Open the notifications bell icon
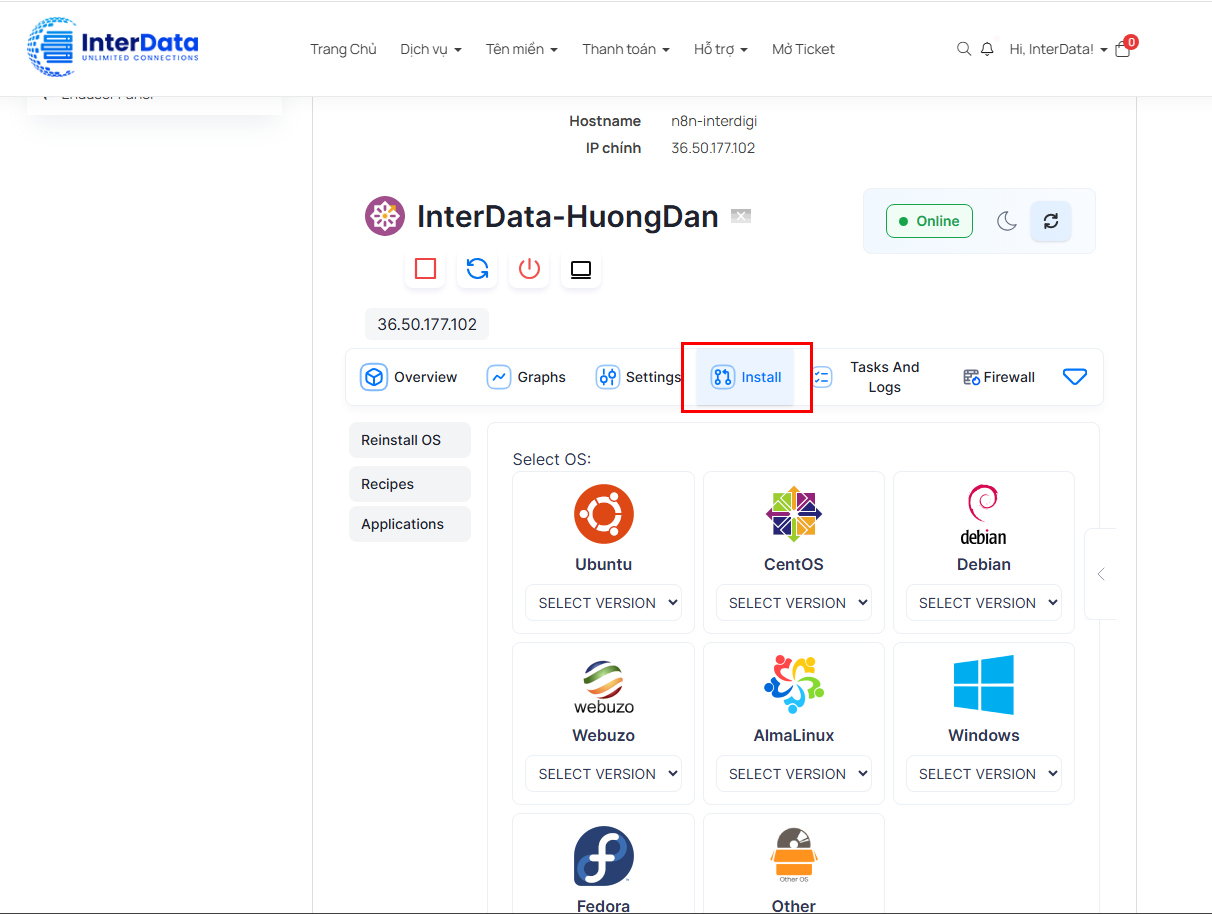1212x914 pixels. tap(987, 49)
